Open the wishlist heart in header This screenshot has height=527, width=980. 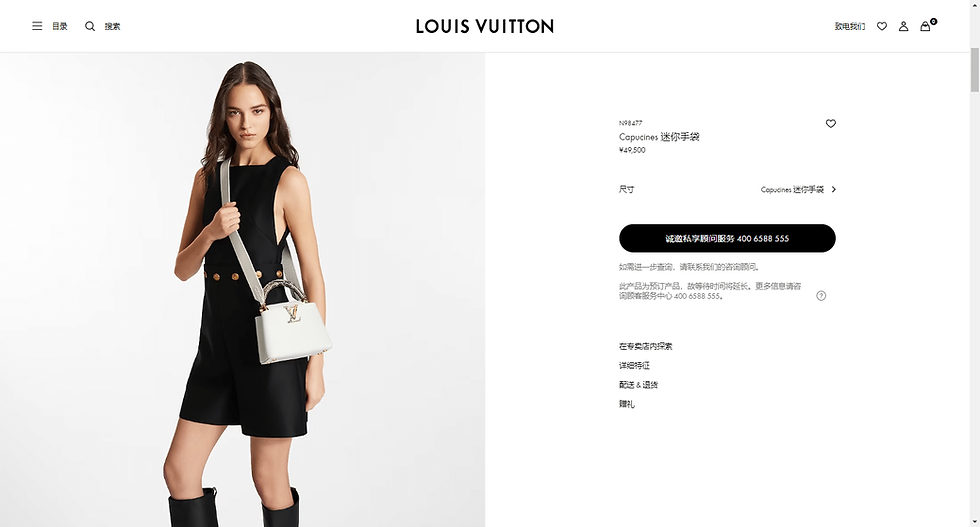coord(882,26)
